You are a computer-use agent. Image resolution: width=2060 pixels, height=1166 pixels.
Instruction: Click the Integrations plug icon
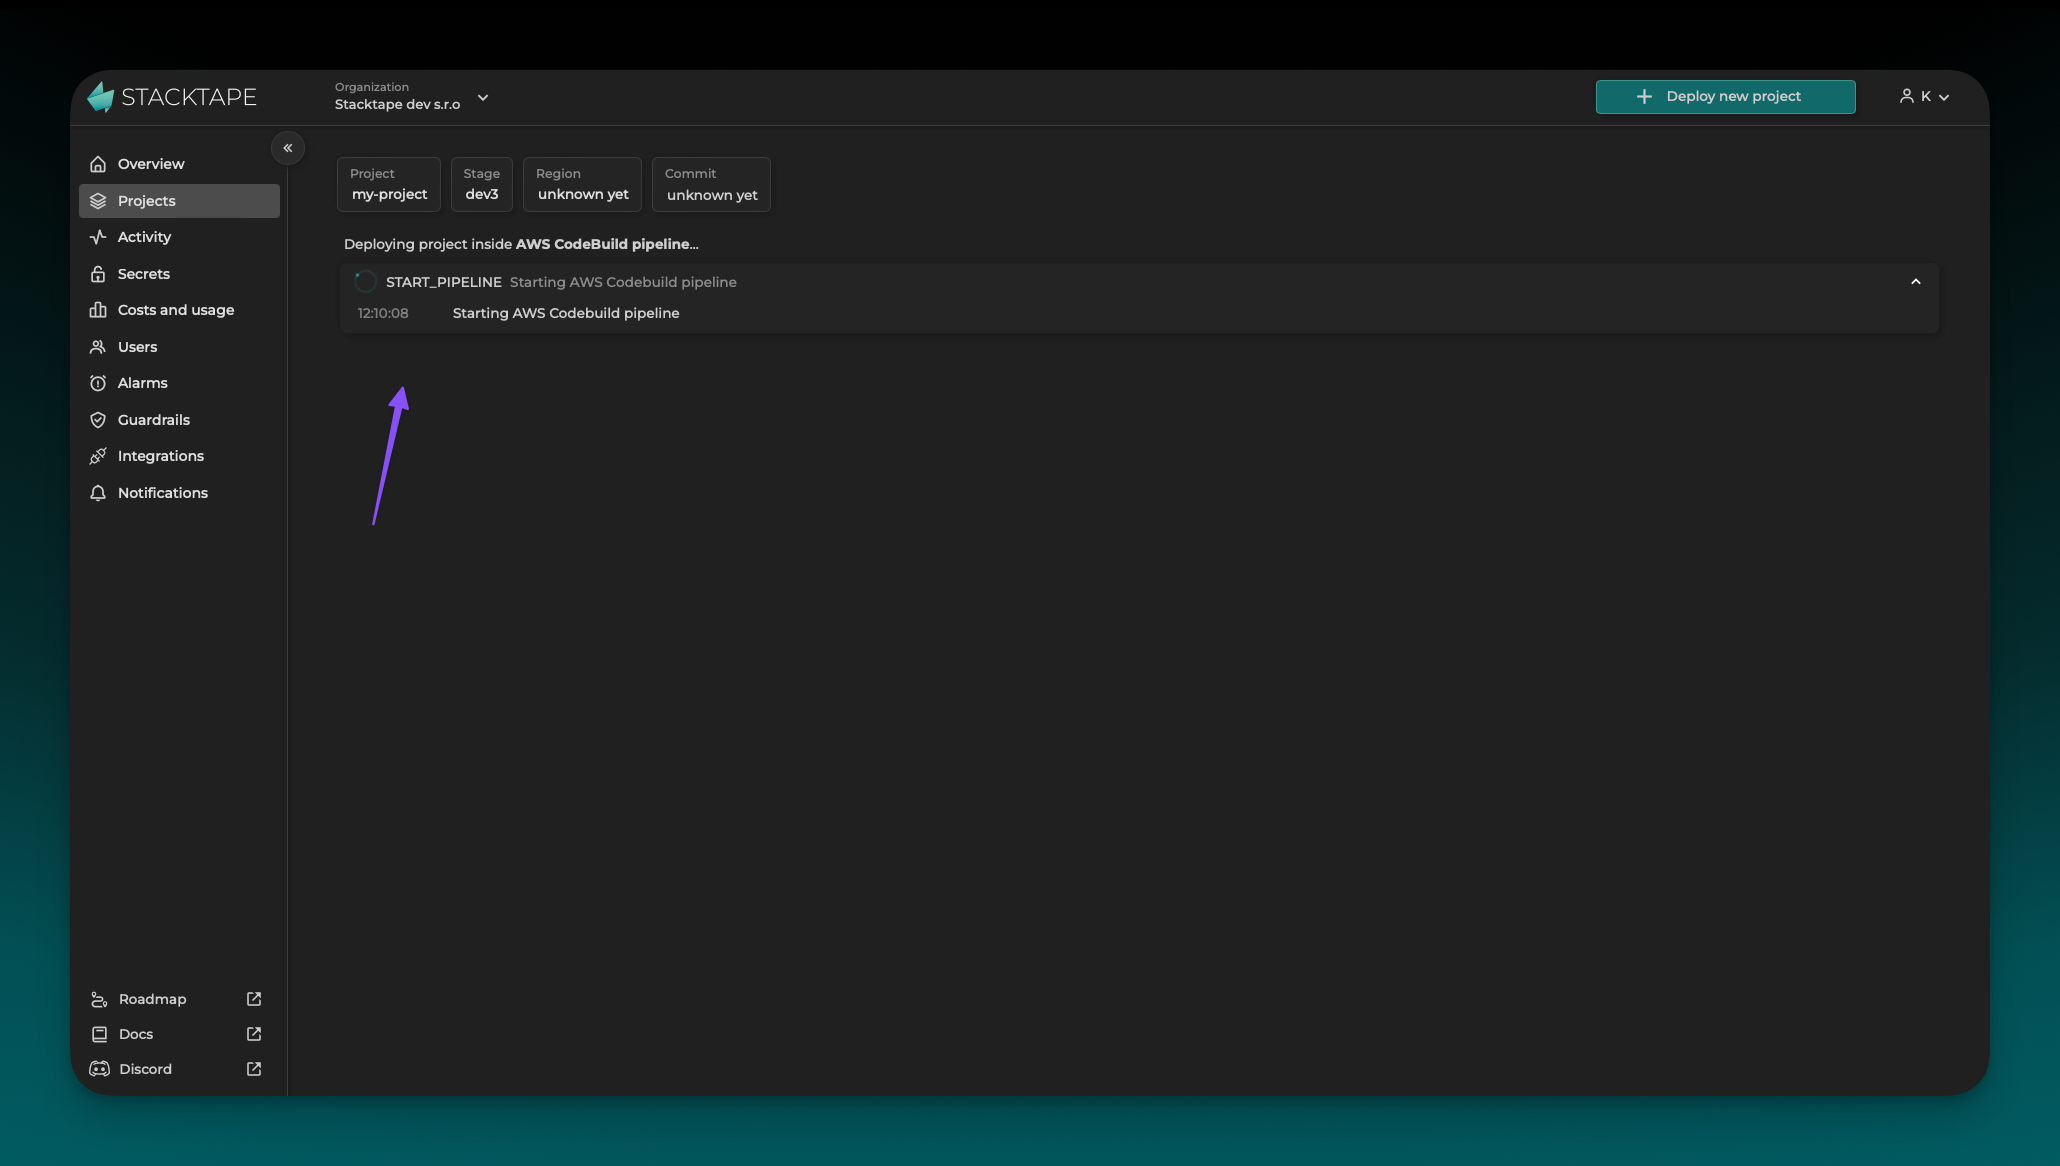tap(98, 456)
